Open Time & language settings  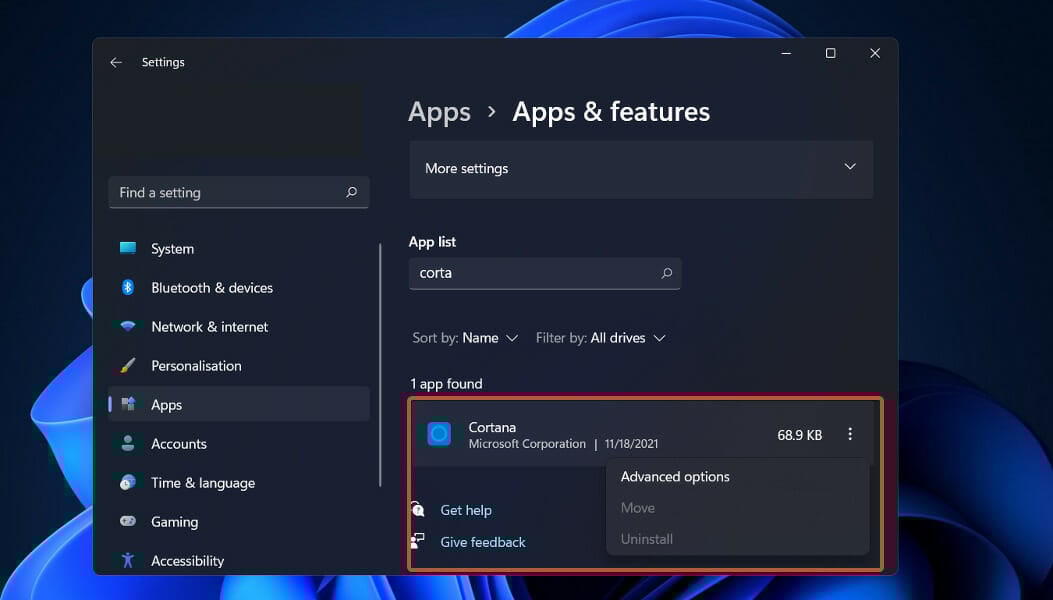[239, 482]
